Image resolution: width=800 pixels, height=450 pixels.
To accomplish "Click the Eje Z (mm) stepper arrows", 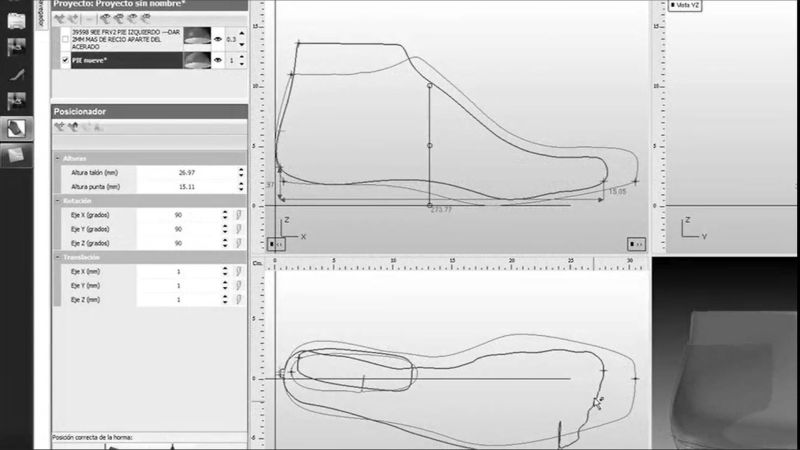I will click(225, 300).
